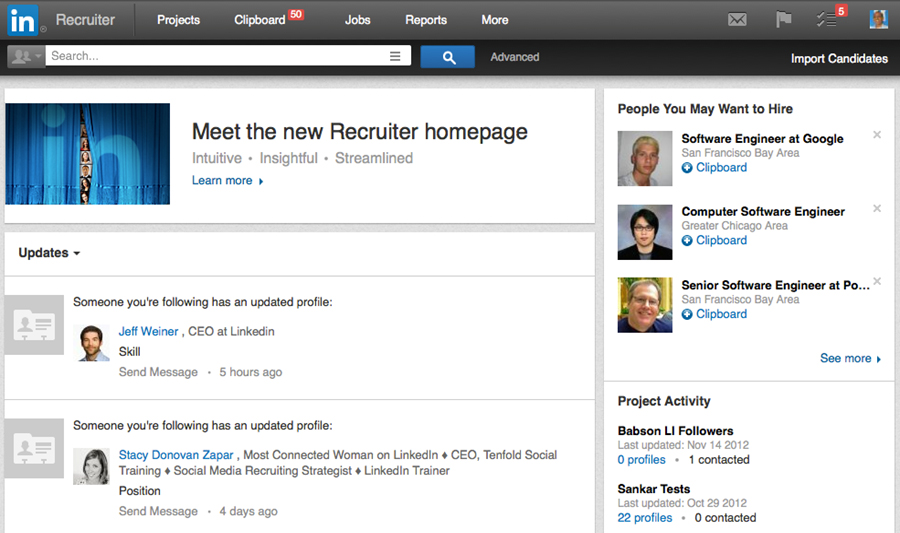
Task: Dismiss the Software Engineer at Google suggestion
Action: (x=877, y=135)
